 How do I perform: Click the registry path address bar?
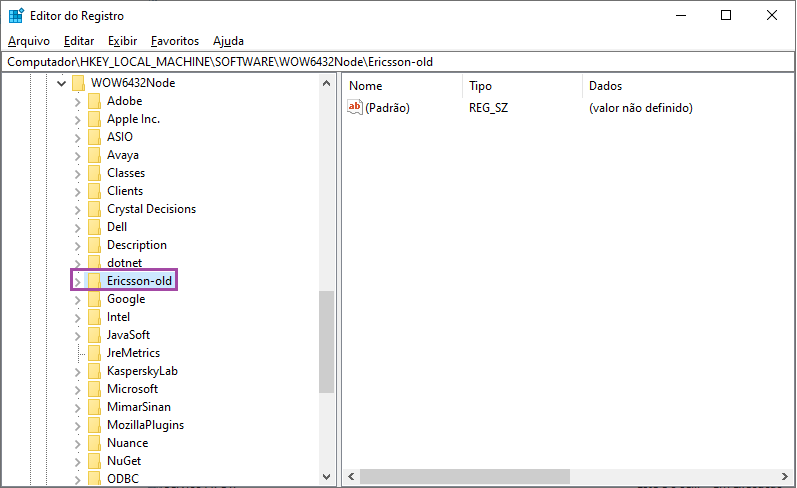pyautogui.click(x=398, y=62)
